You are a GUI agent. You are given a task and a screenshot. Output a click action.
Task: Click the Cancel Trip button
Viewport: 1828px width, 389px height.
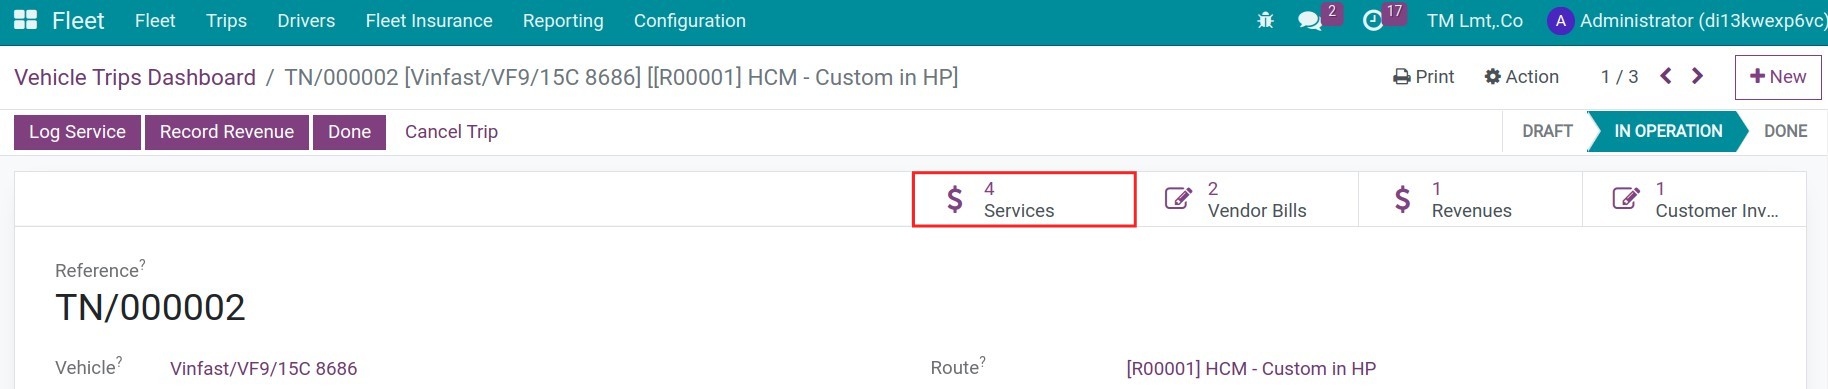click(451, 132)
